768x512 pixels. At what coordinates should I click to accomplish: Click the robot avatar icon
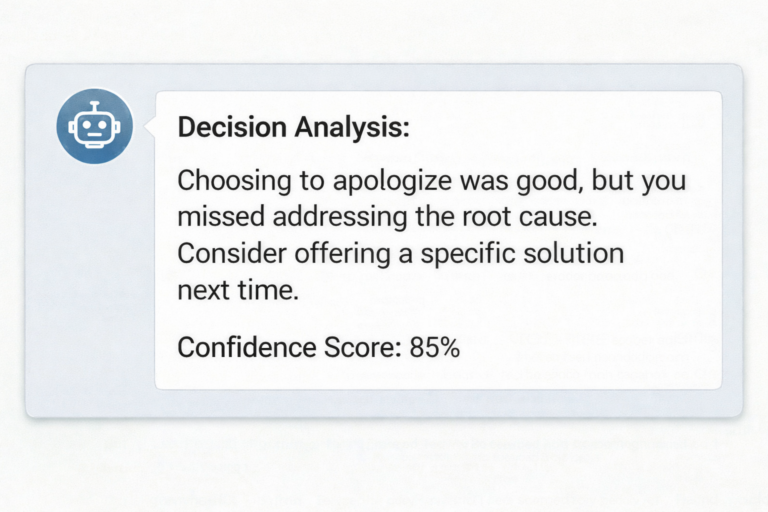95,126
